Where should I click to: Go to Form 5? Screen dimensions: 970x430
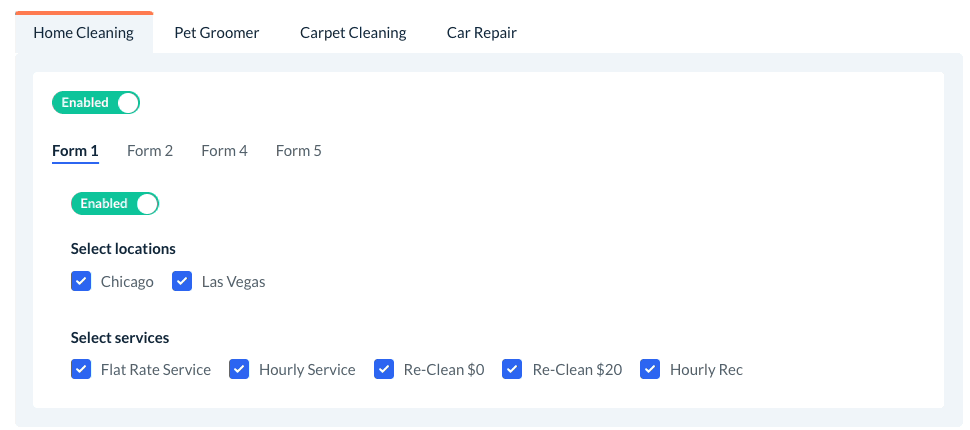point(298,151)
